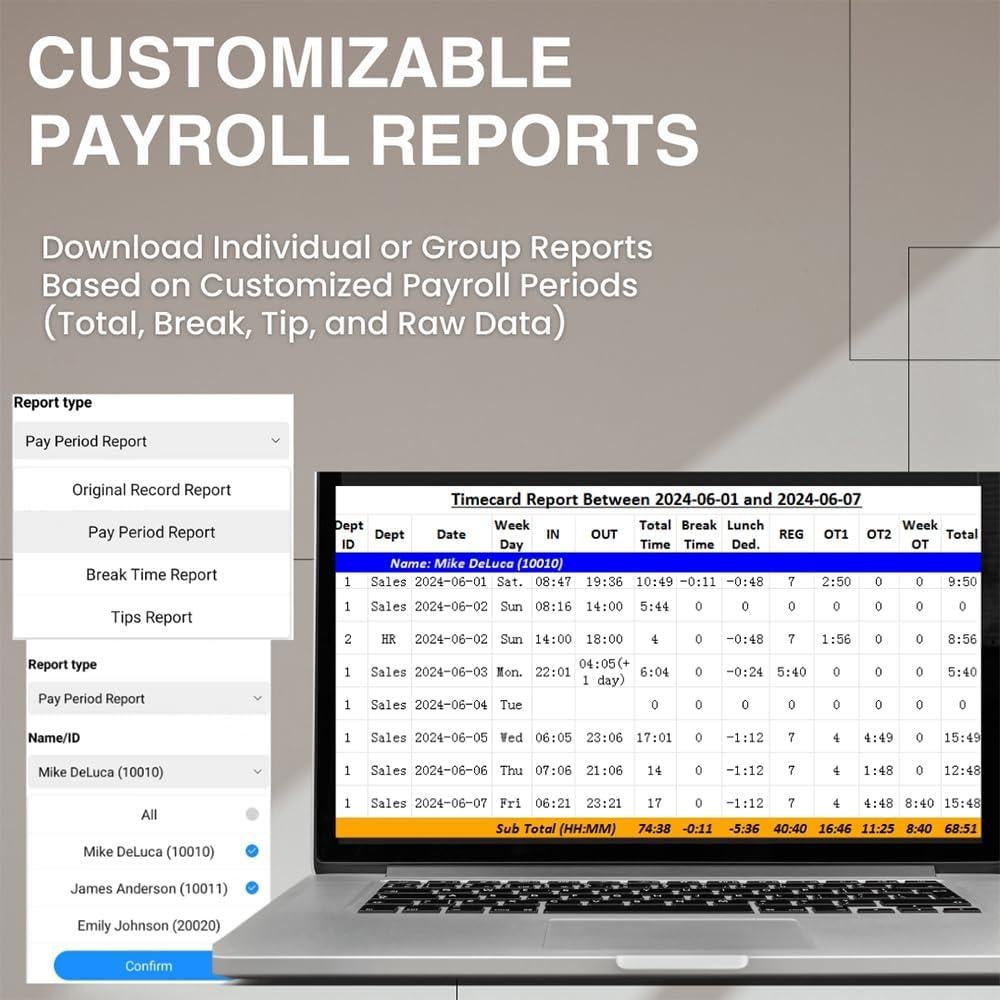Pick the highlighted Pay Period Report list entry

151,533
